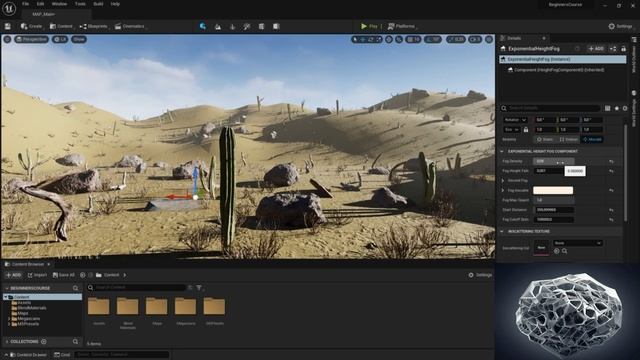Image resolution: width=640 pixels, height=360 pixels.
Task: Switch to Modeling mode in the main toolbar
Action: (x=262, y=27)
